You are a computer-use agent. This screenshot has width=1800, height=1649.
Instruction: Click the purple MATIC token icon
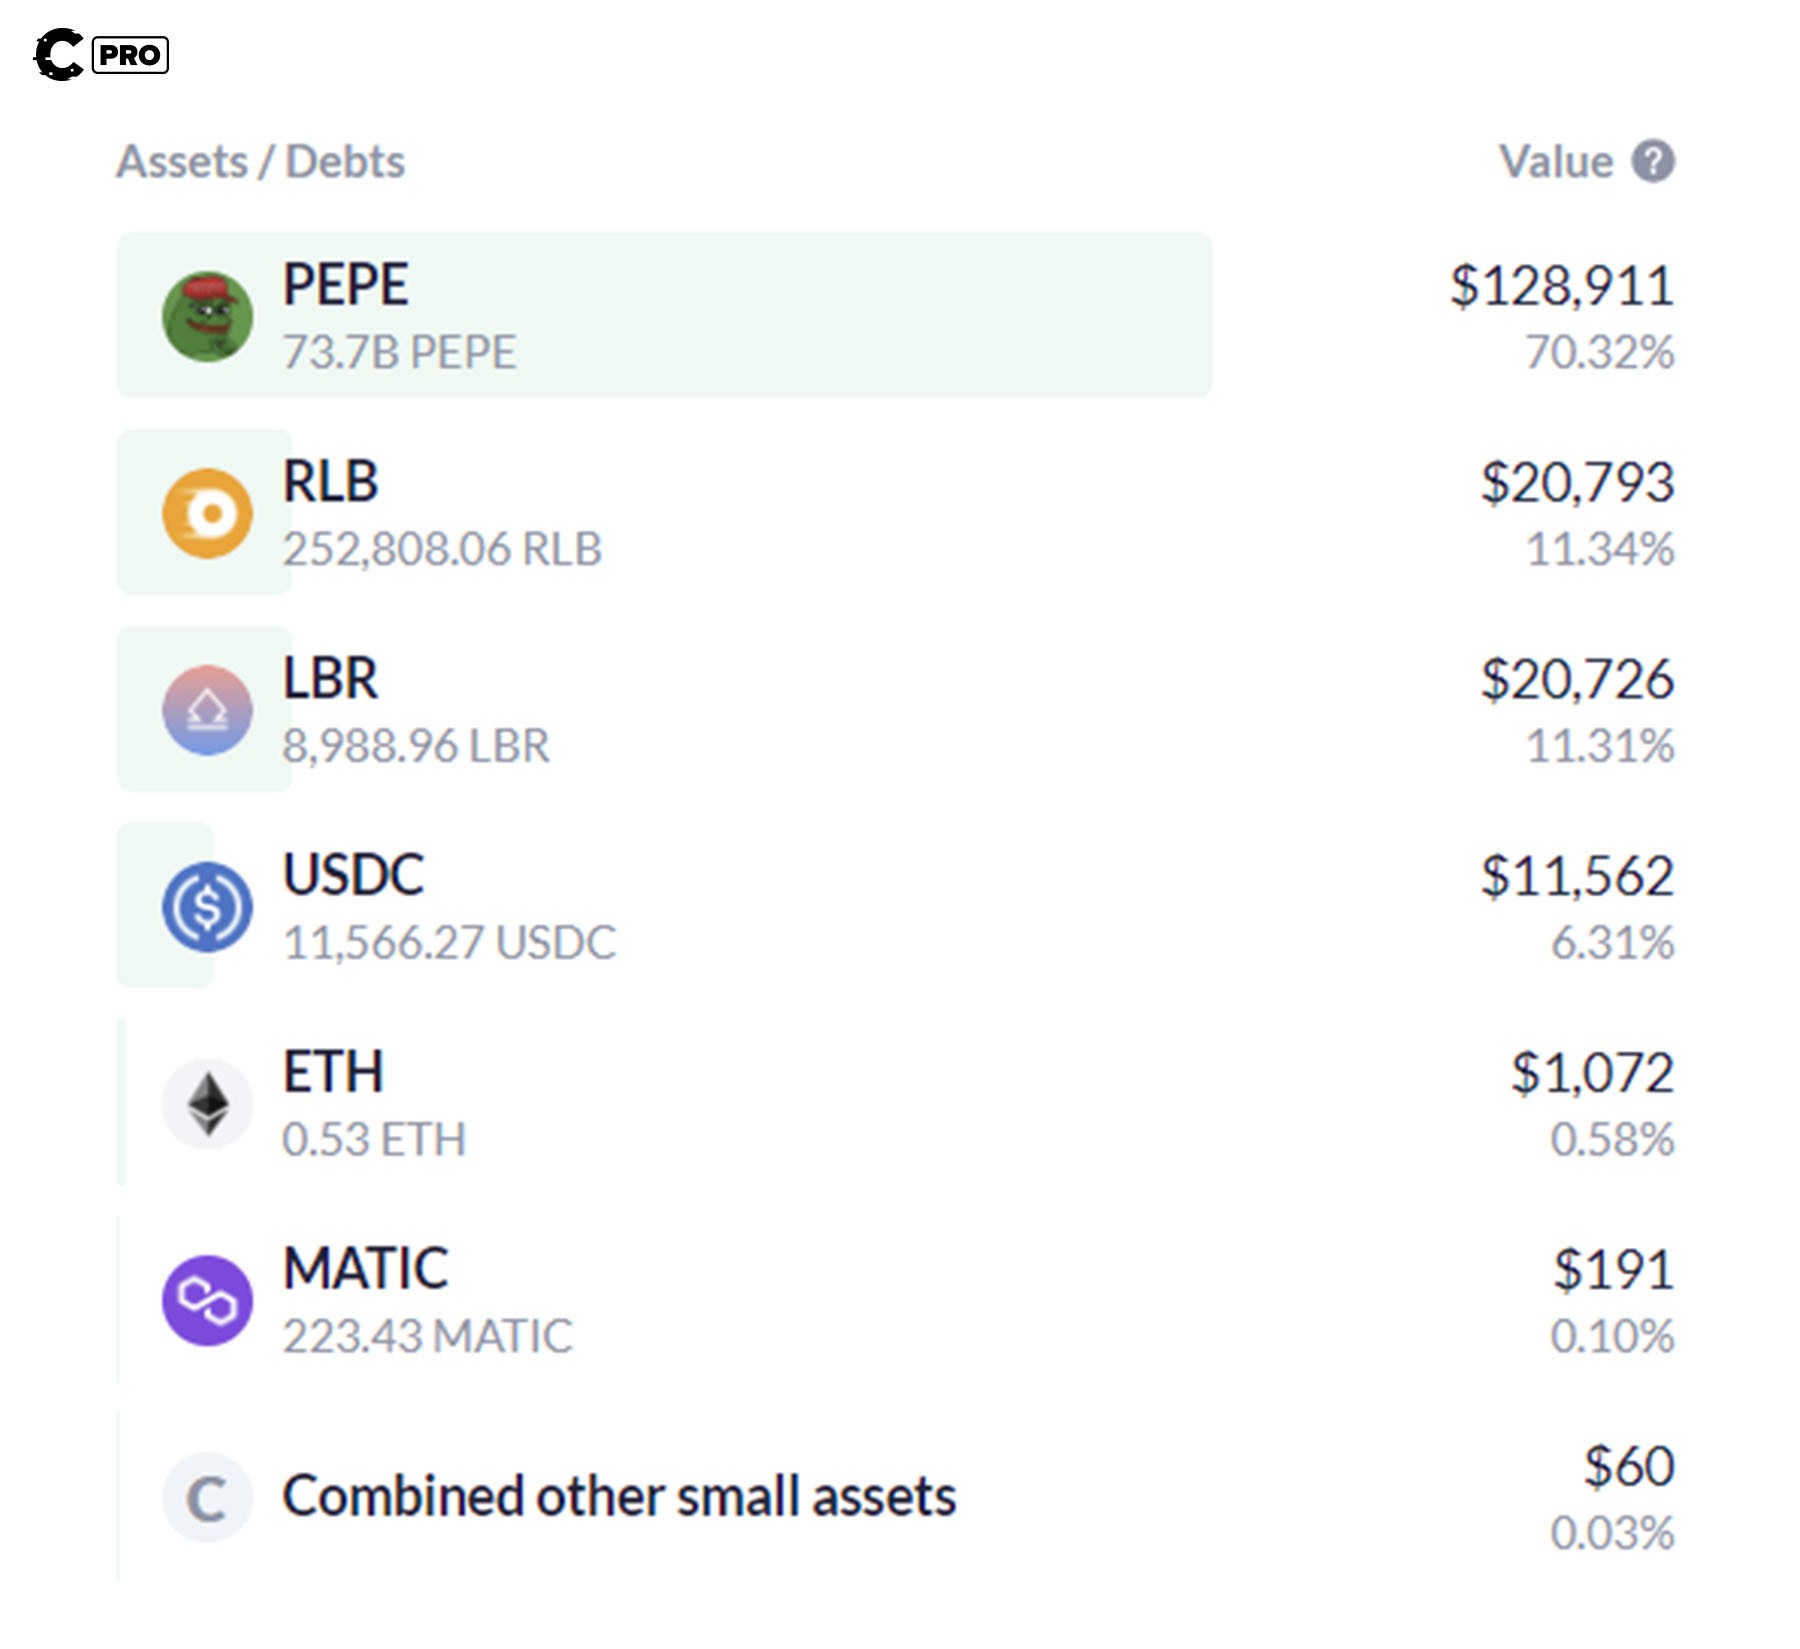(207, 1300)
